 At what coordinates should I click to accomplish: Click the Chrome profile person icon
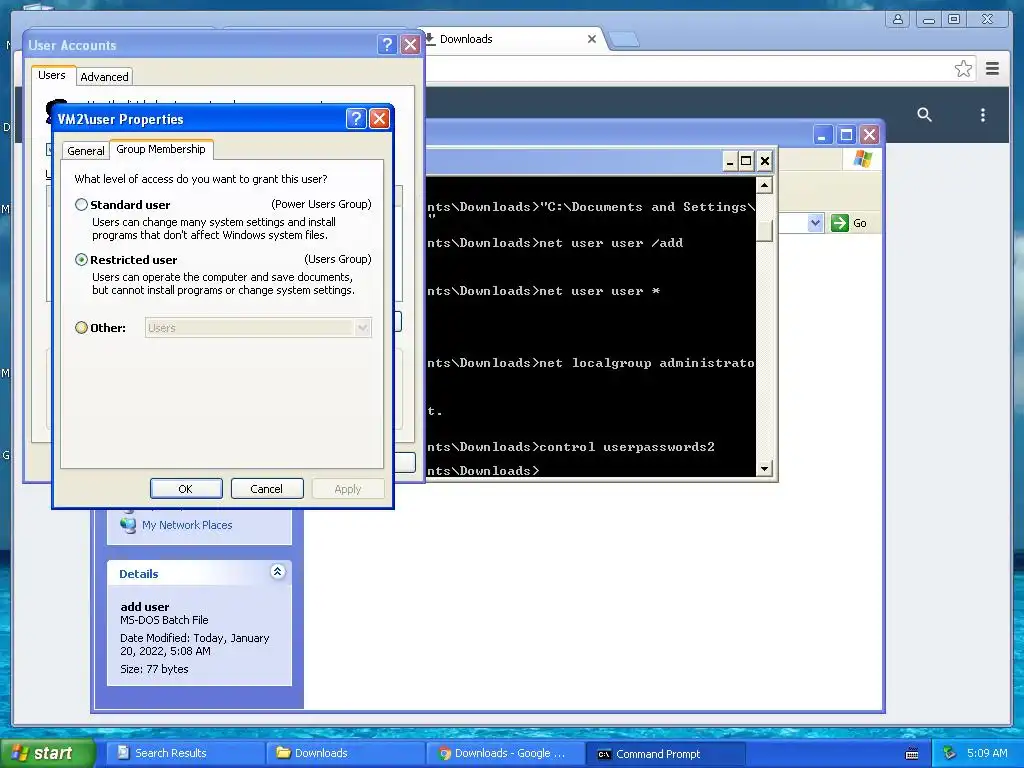point(898,19)
